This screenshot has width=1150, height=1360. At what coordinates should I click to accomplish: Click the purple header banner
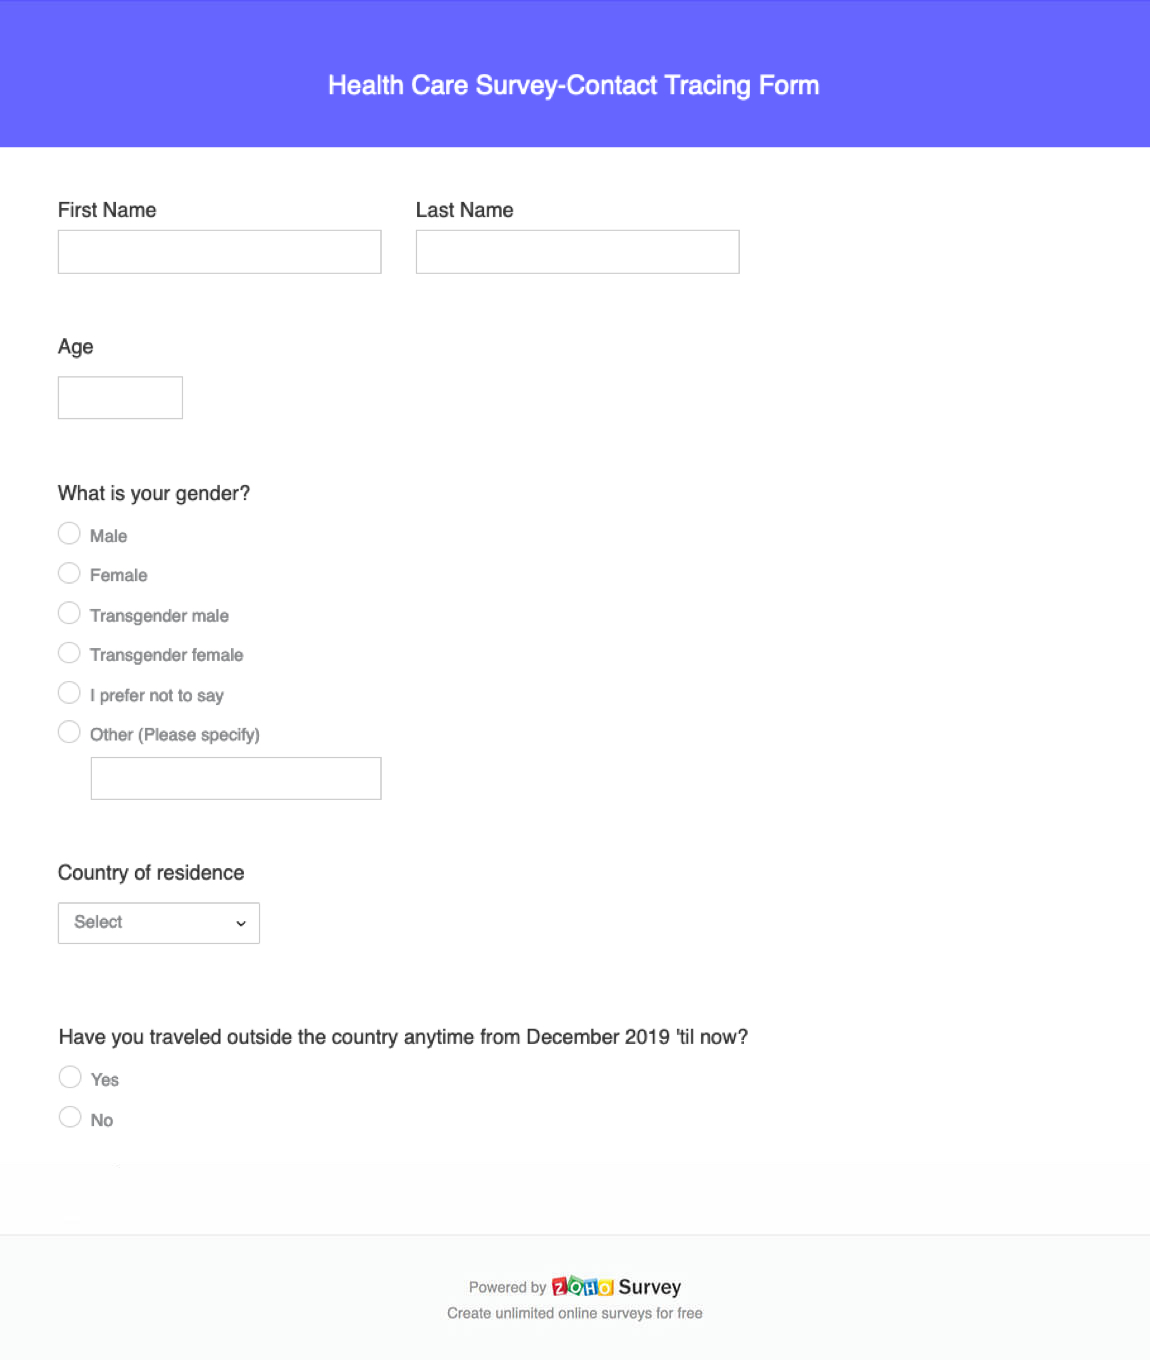tap(574, 74)
